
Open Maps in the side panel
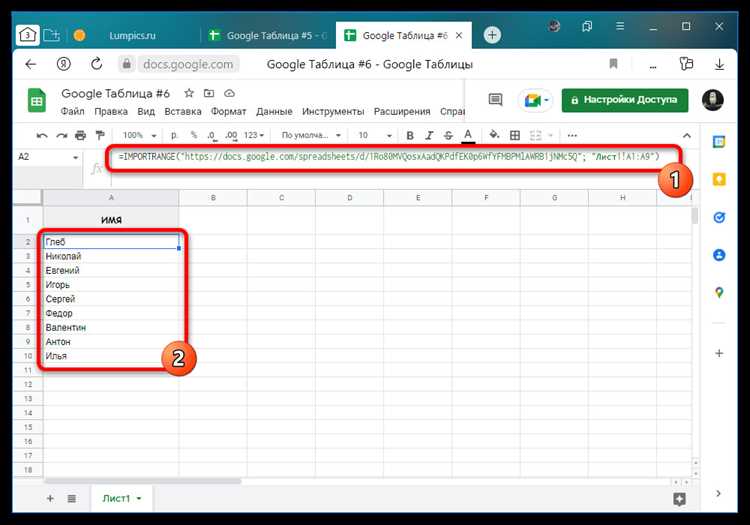click(719, 293)
